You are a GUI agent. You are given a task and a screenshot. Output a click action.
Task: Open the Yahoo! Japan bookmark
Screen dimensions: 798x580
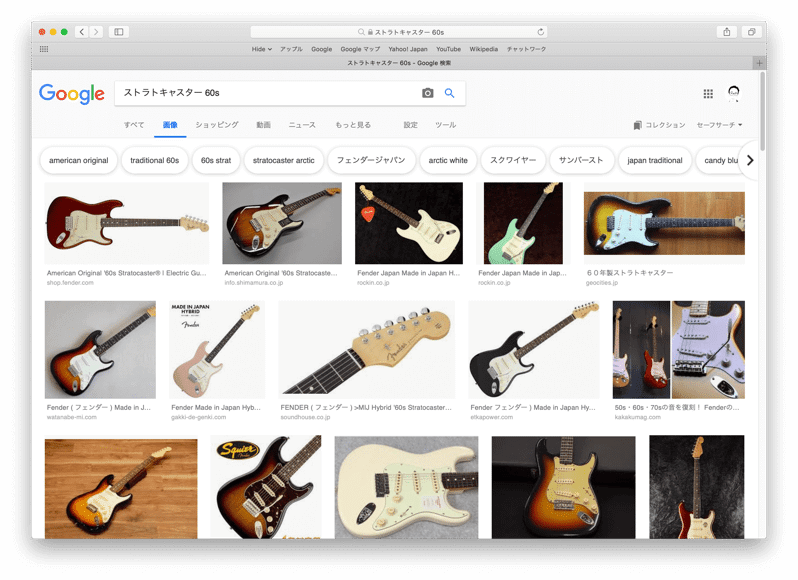408,49
